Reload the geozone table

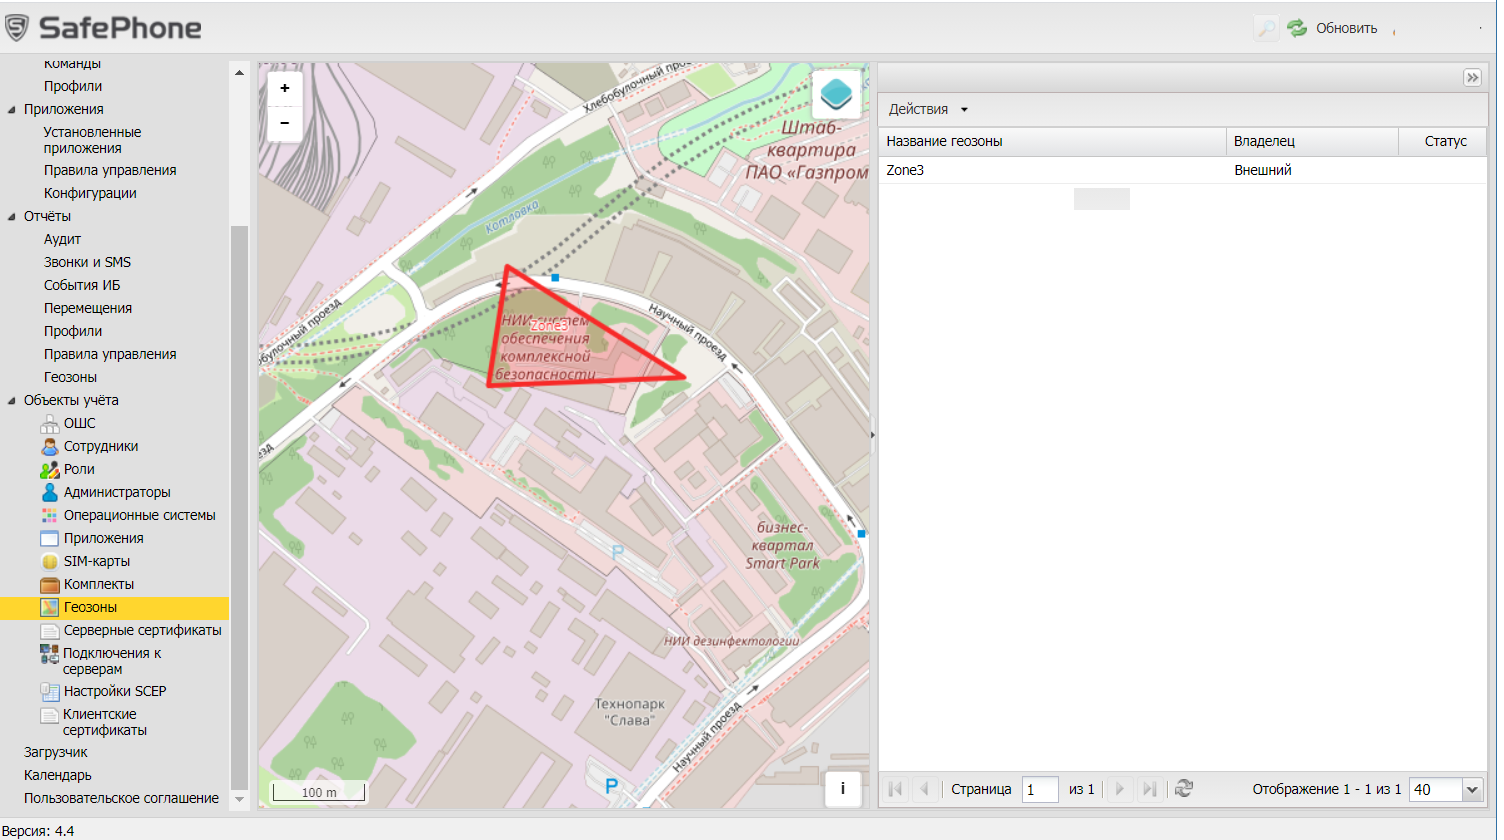point(1184,789)
